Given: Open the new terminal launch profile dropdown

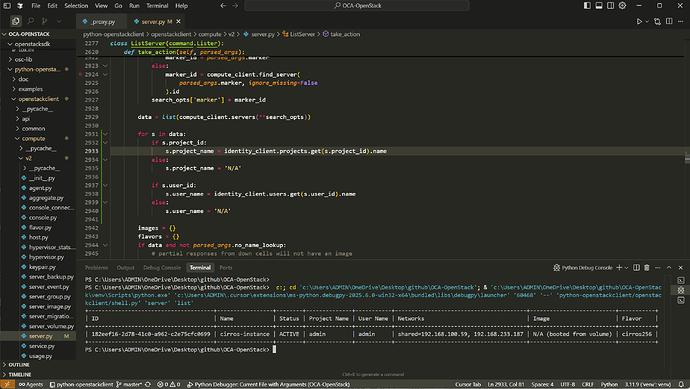Looking at the screenshot, I should [x=626, y=268].
